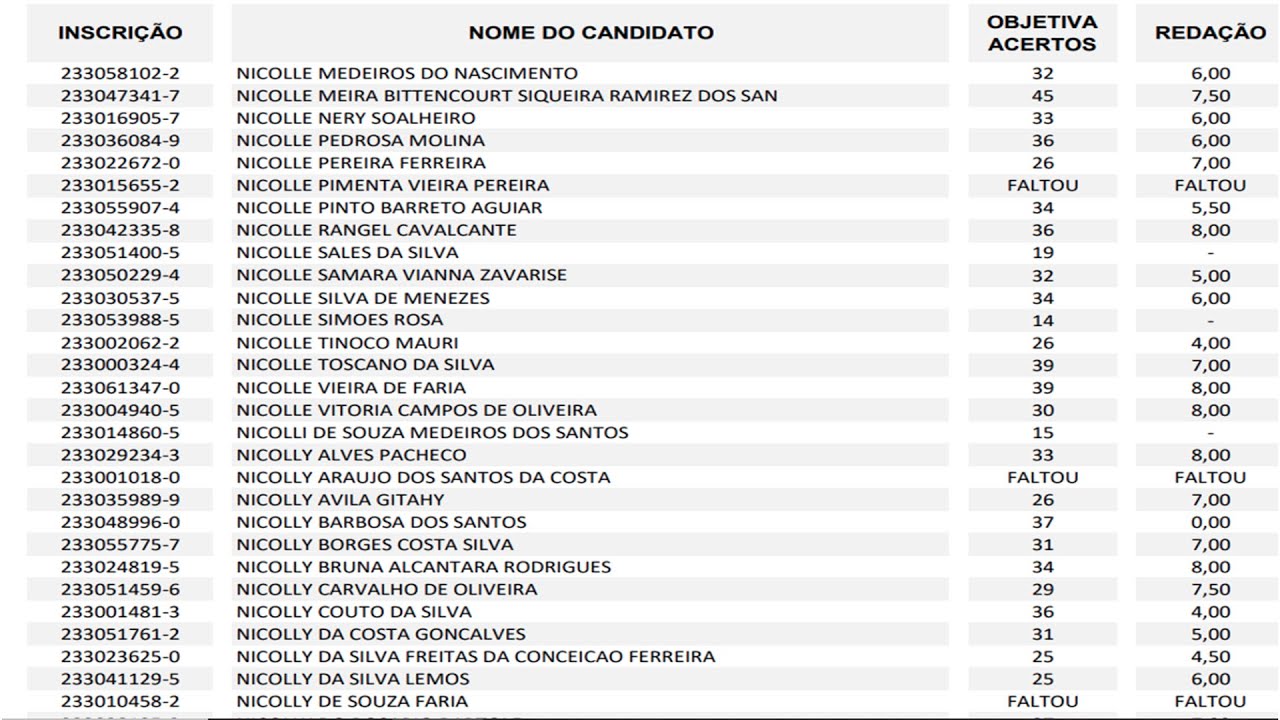The width and height of the screenshot is (1280, 720).
Task: Click the REDAÇÃO column header
Action: [x=1210, y=33]
